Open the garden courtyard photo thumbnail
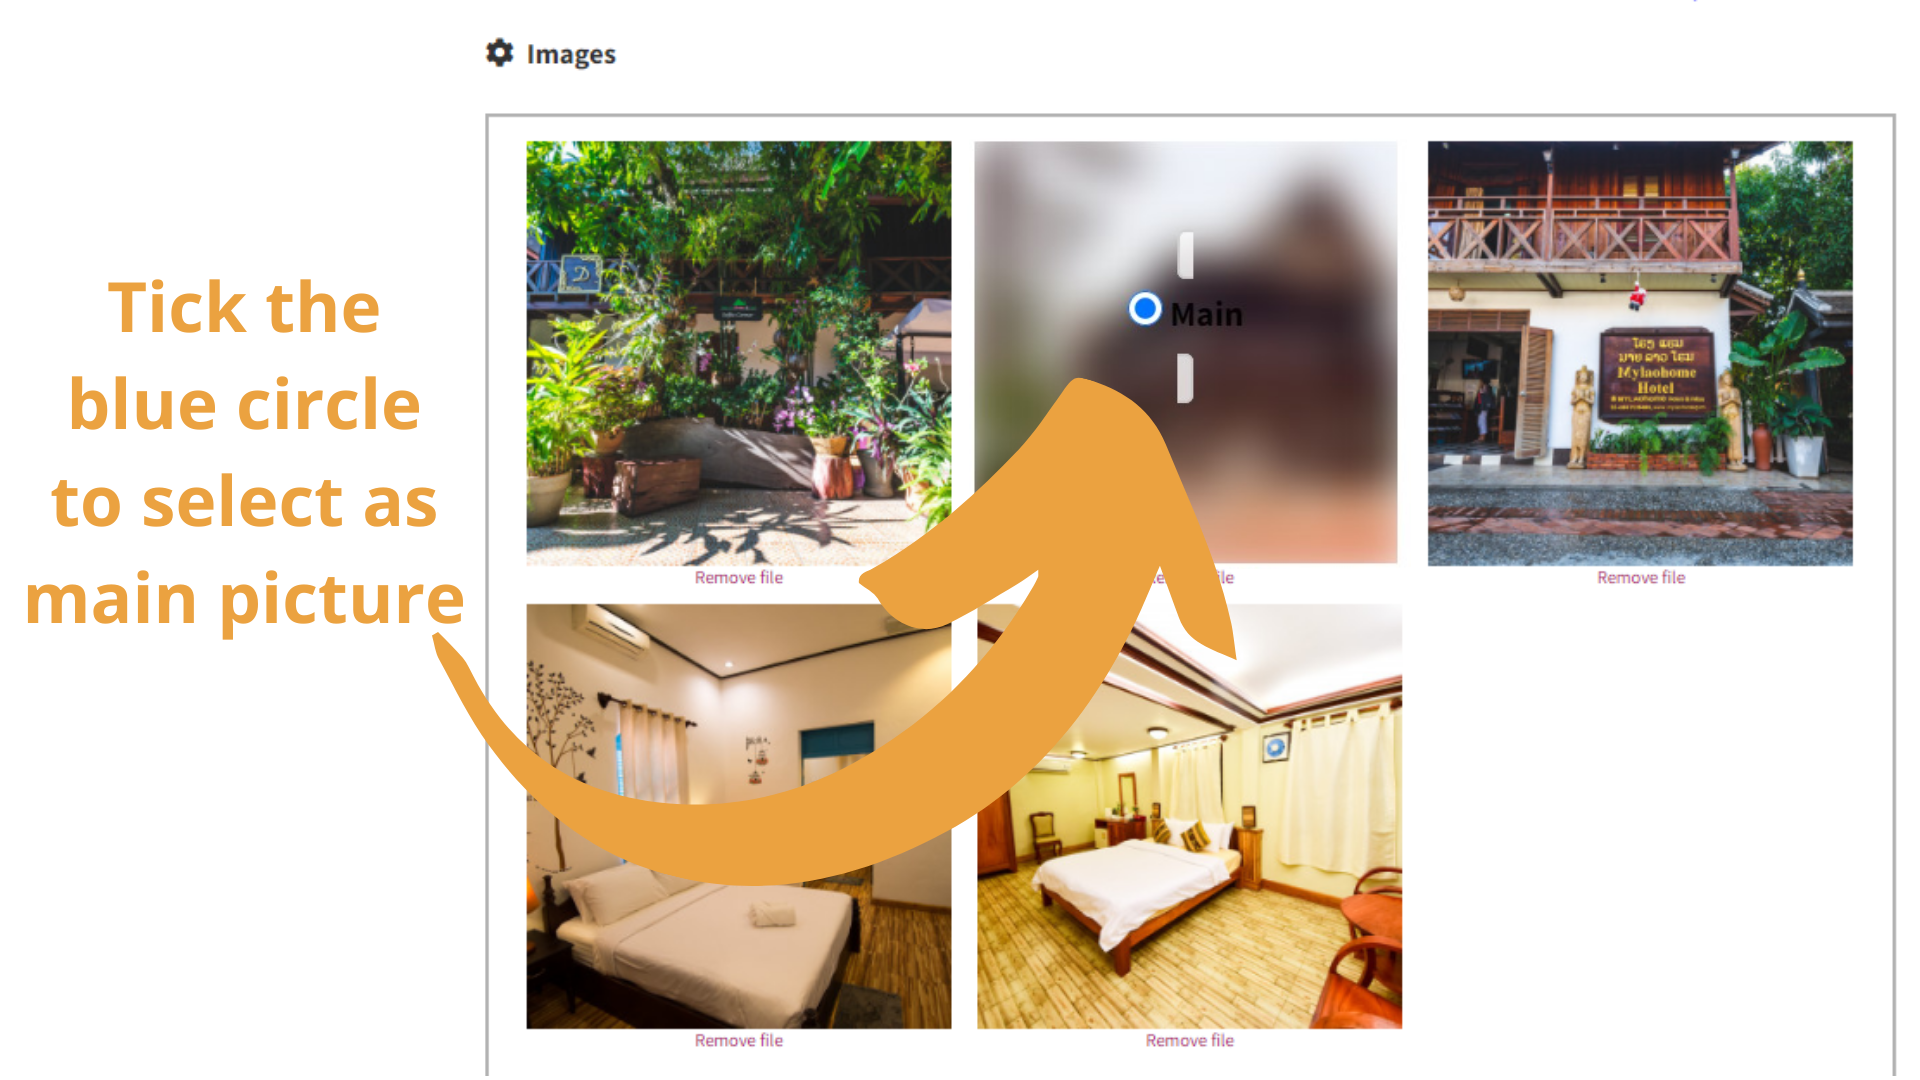 [x=739, y=353]
